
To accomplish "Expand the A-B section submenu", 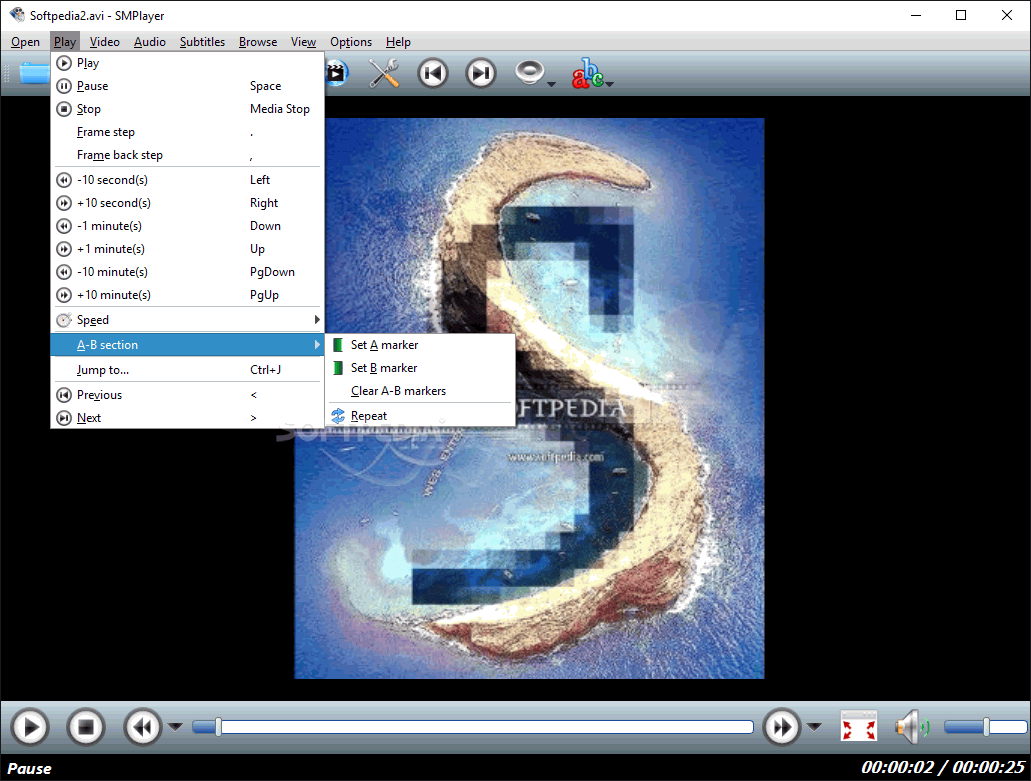I will [x=187, y=344].
